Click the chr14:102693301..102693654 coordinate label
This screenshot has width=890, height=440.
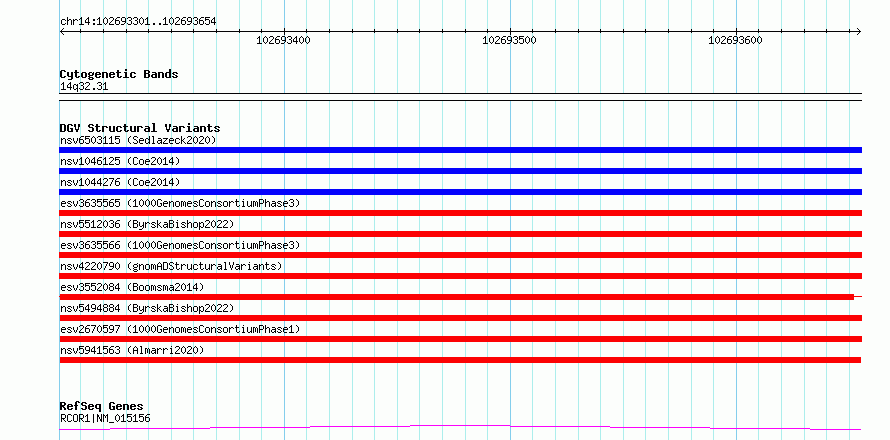click(x=138, y=22)
